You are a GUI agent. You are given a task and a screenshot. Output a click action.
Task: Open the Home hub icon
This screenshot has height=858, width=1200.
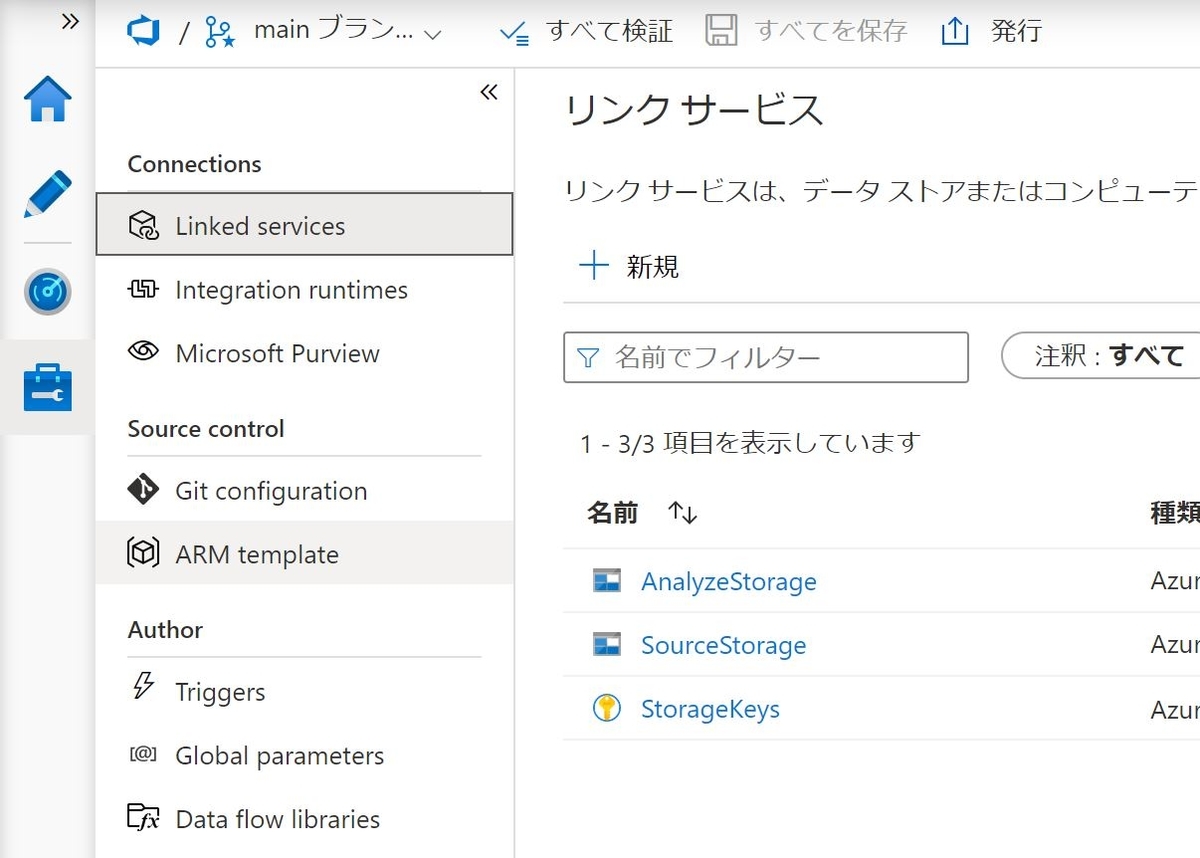click(48, 100)
